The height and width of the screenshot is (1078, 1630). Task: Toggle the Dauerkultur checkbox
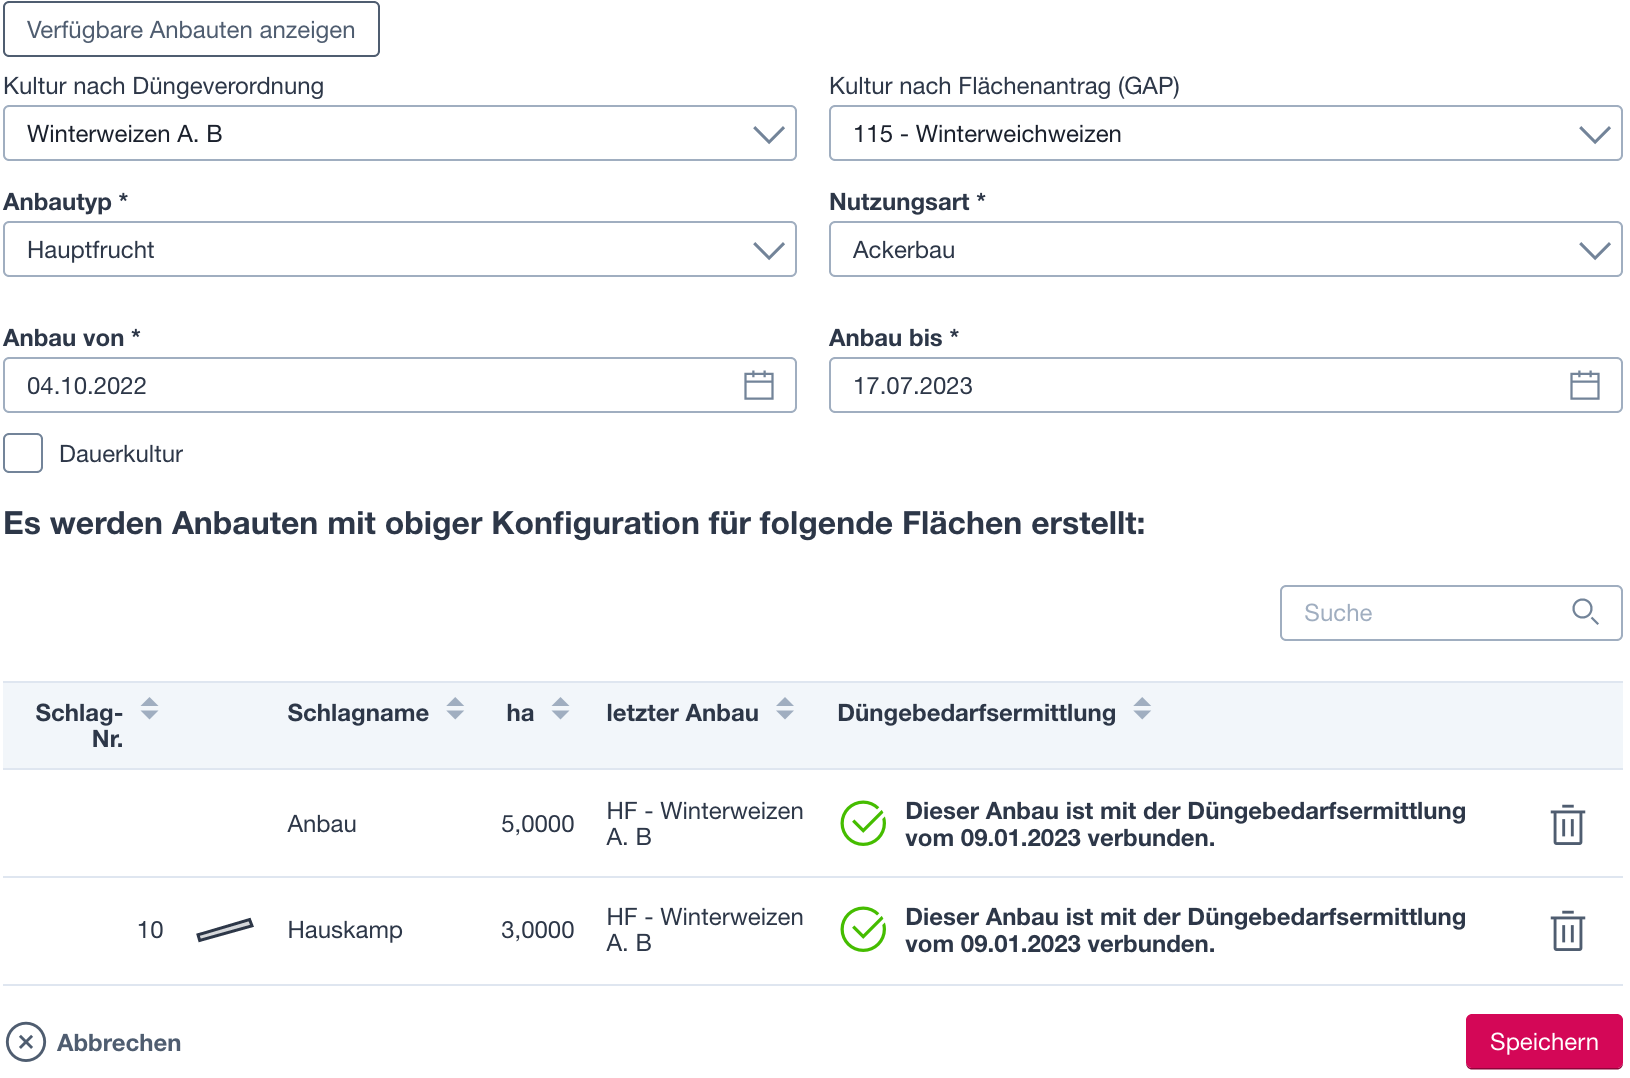(x=23, y=453)
